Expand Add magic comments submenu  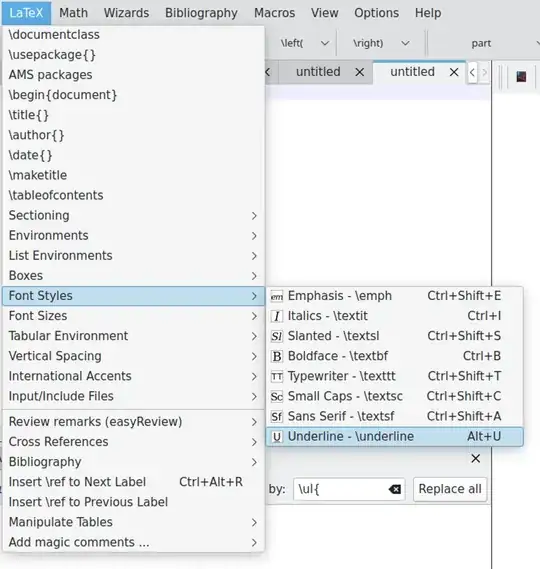tap(134, 543)
